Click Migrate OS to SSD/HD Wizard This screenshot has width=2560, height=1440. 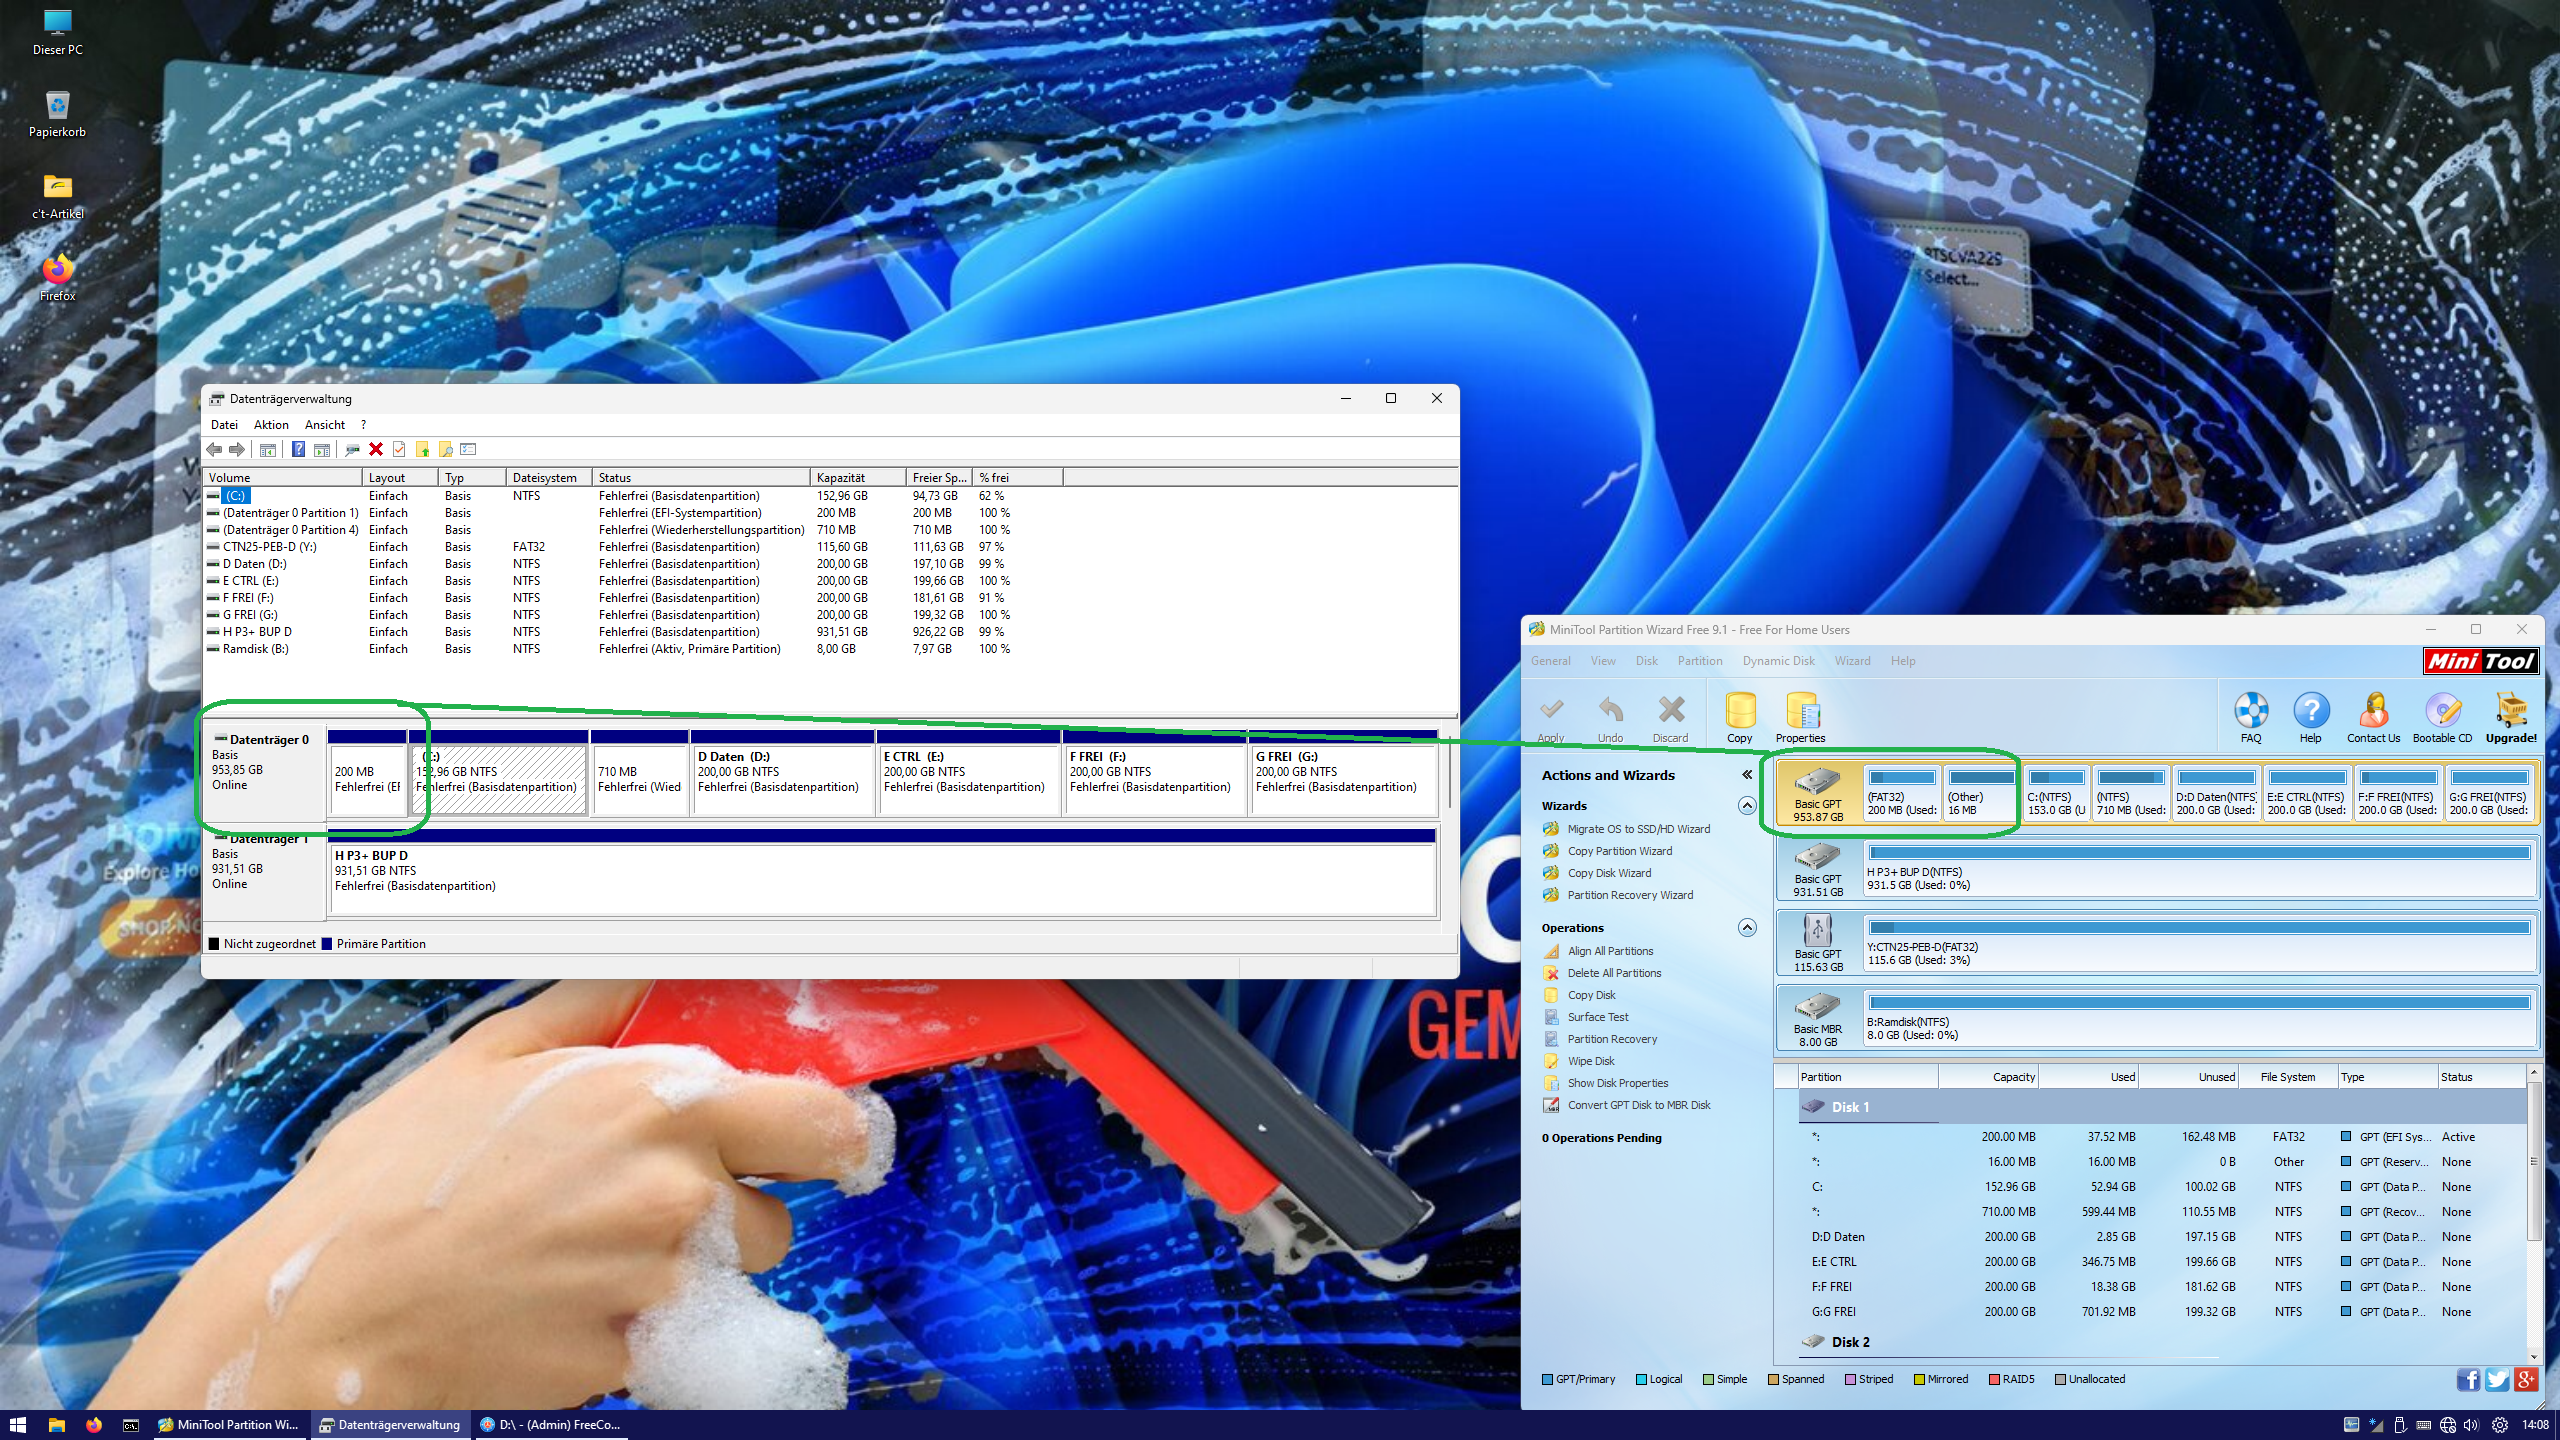(1638, 829)
